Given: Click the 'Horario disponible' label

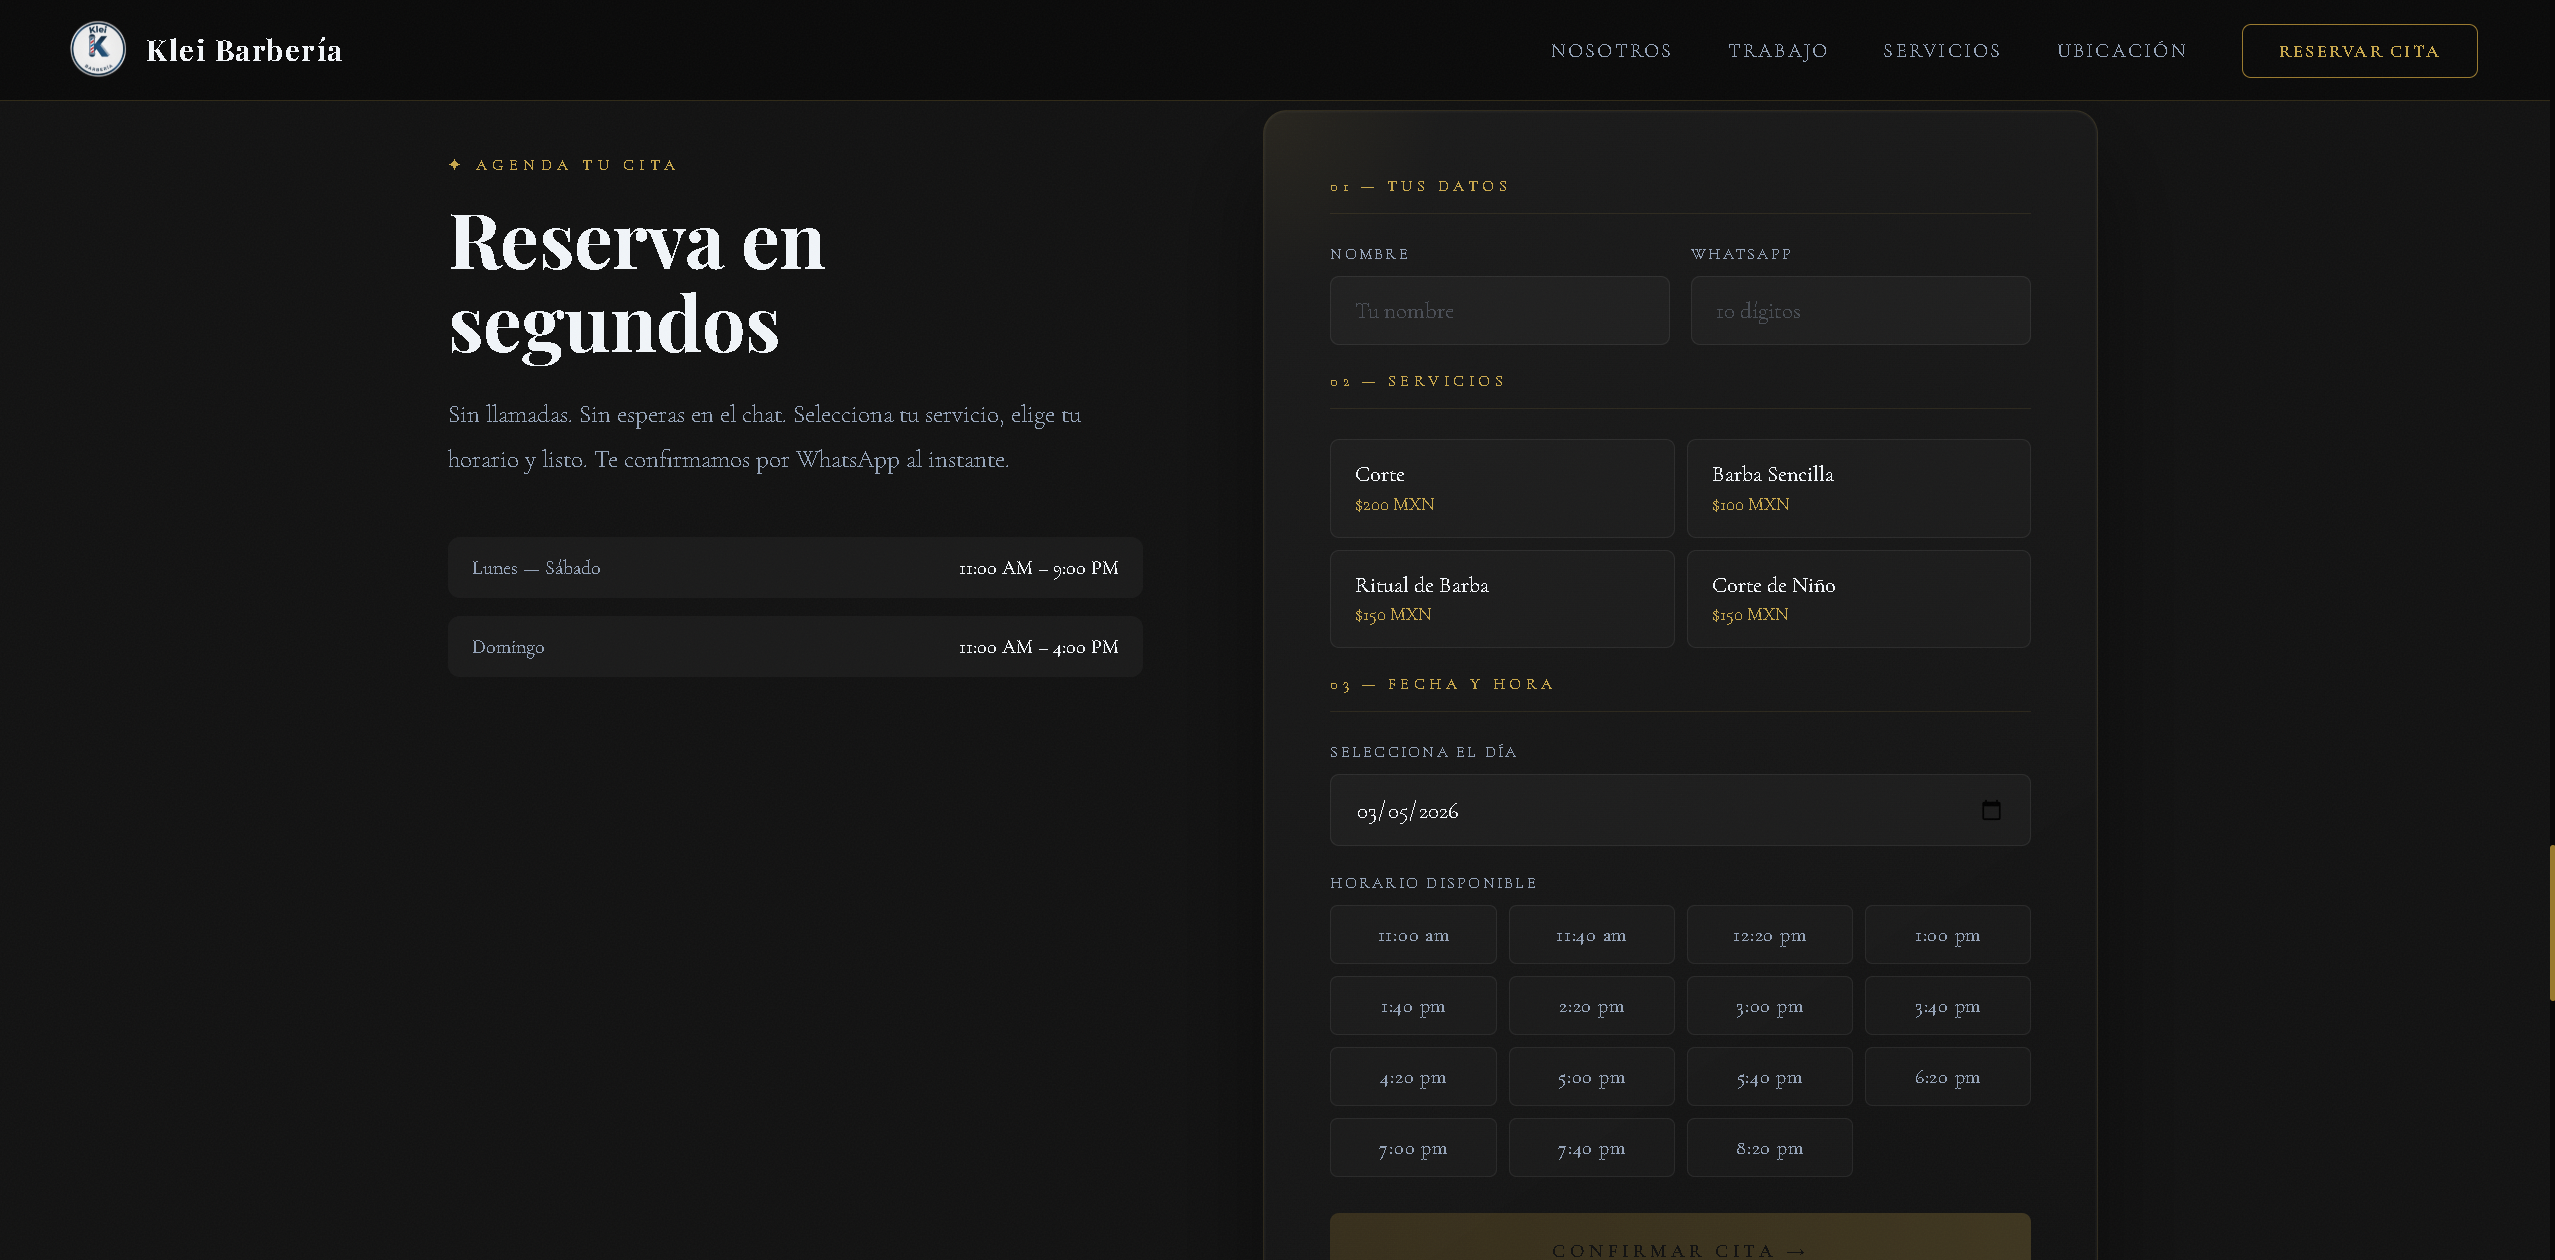Looking at the screenshot, I should (x=1433, y=883).
